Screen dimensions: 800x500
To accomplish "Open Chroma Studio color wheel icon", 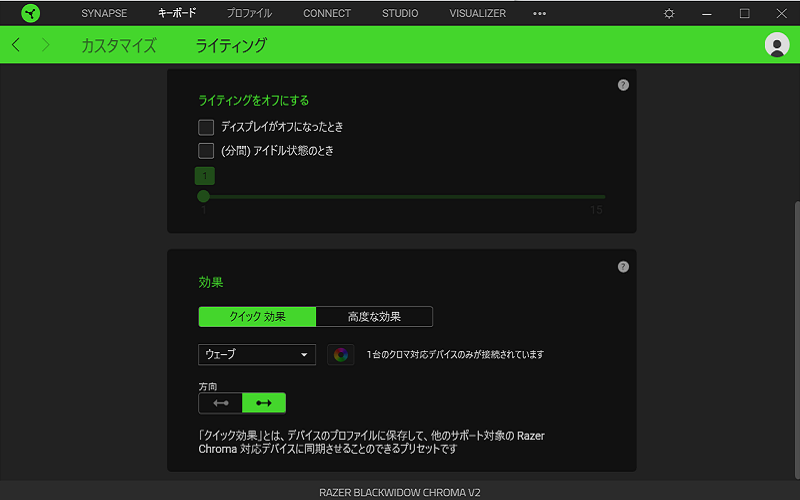I will tap(340, 355).
